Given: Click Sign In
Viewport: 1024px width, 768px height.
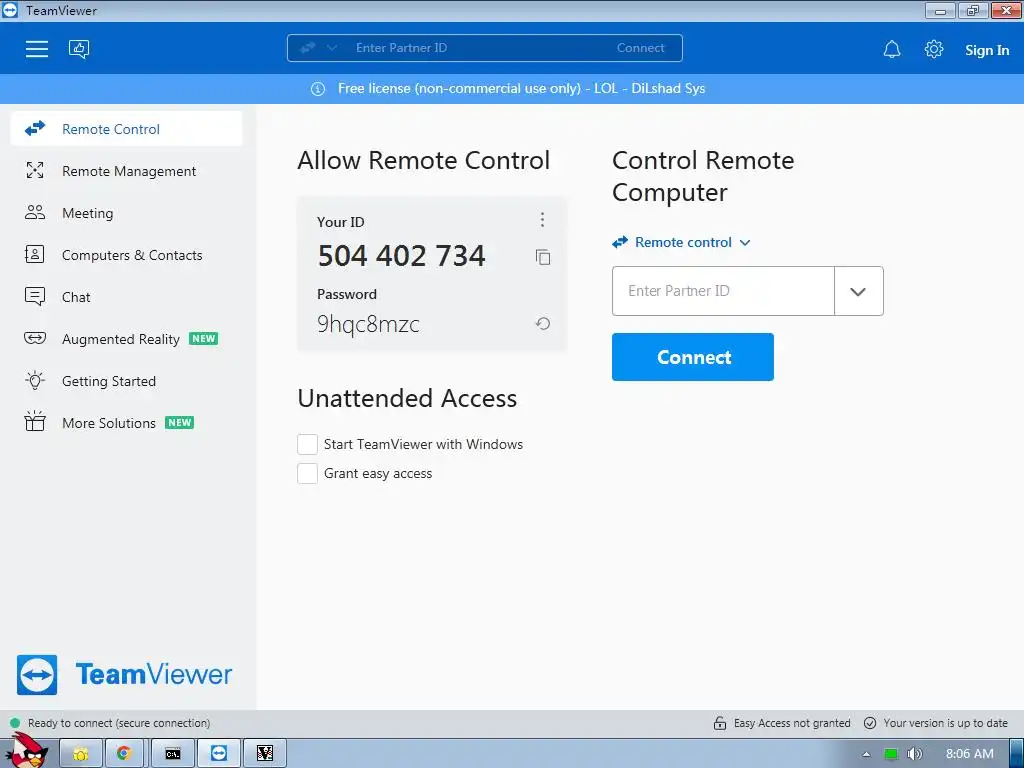Looking at the screenshot, I should [987, 50].
